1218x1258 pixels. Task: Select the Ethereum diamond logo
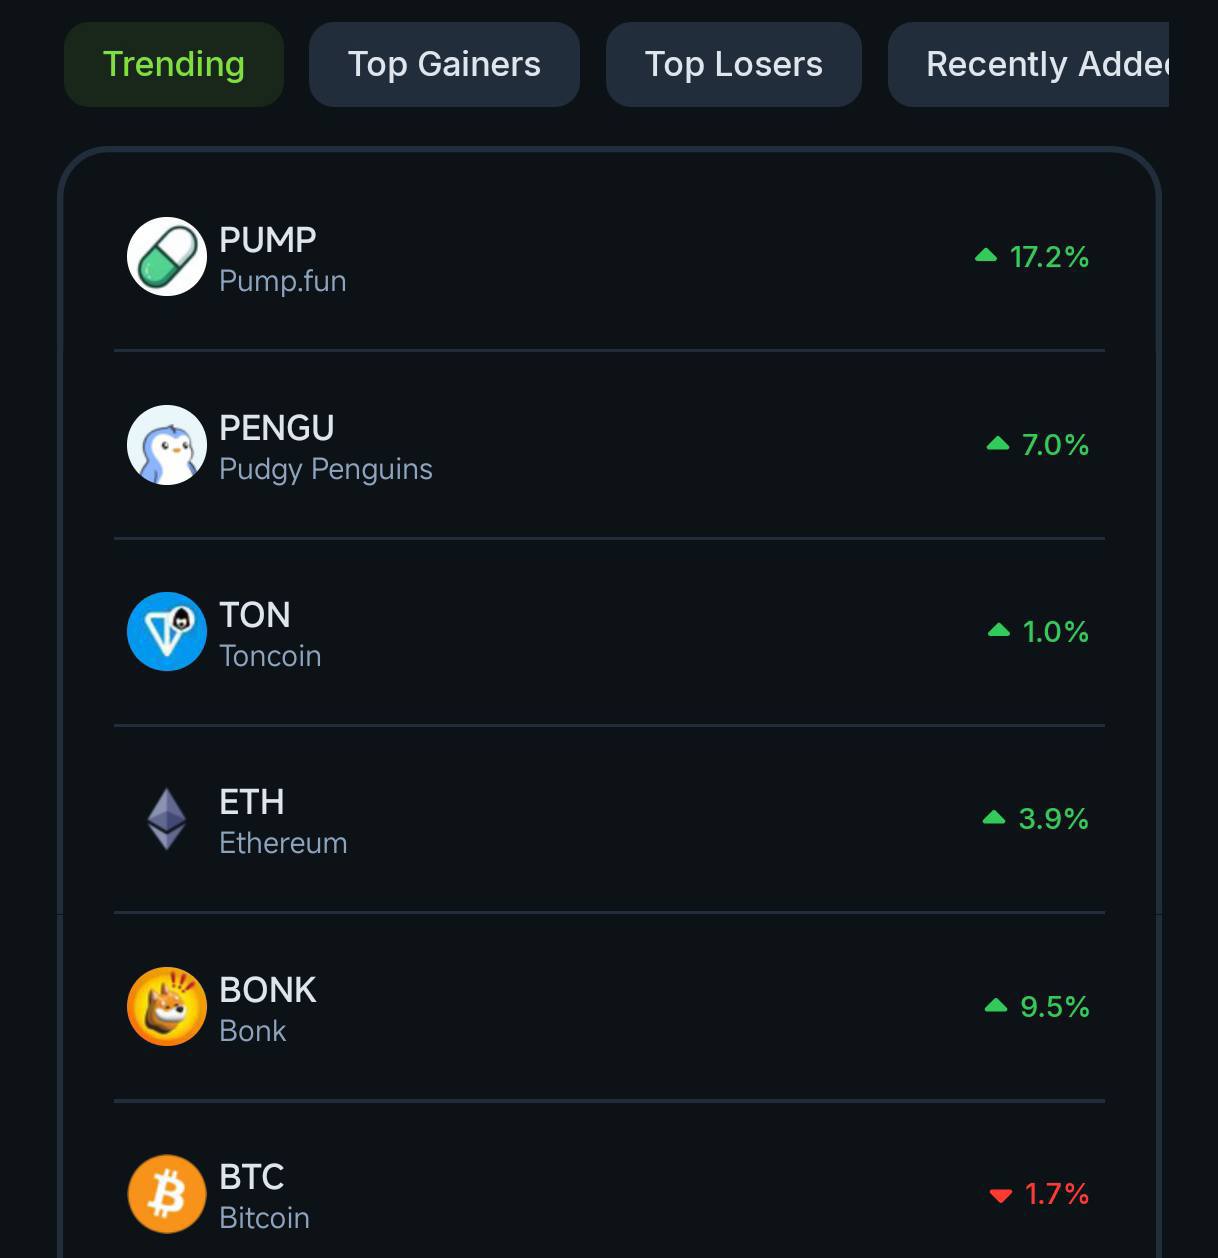click(167, 819)
